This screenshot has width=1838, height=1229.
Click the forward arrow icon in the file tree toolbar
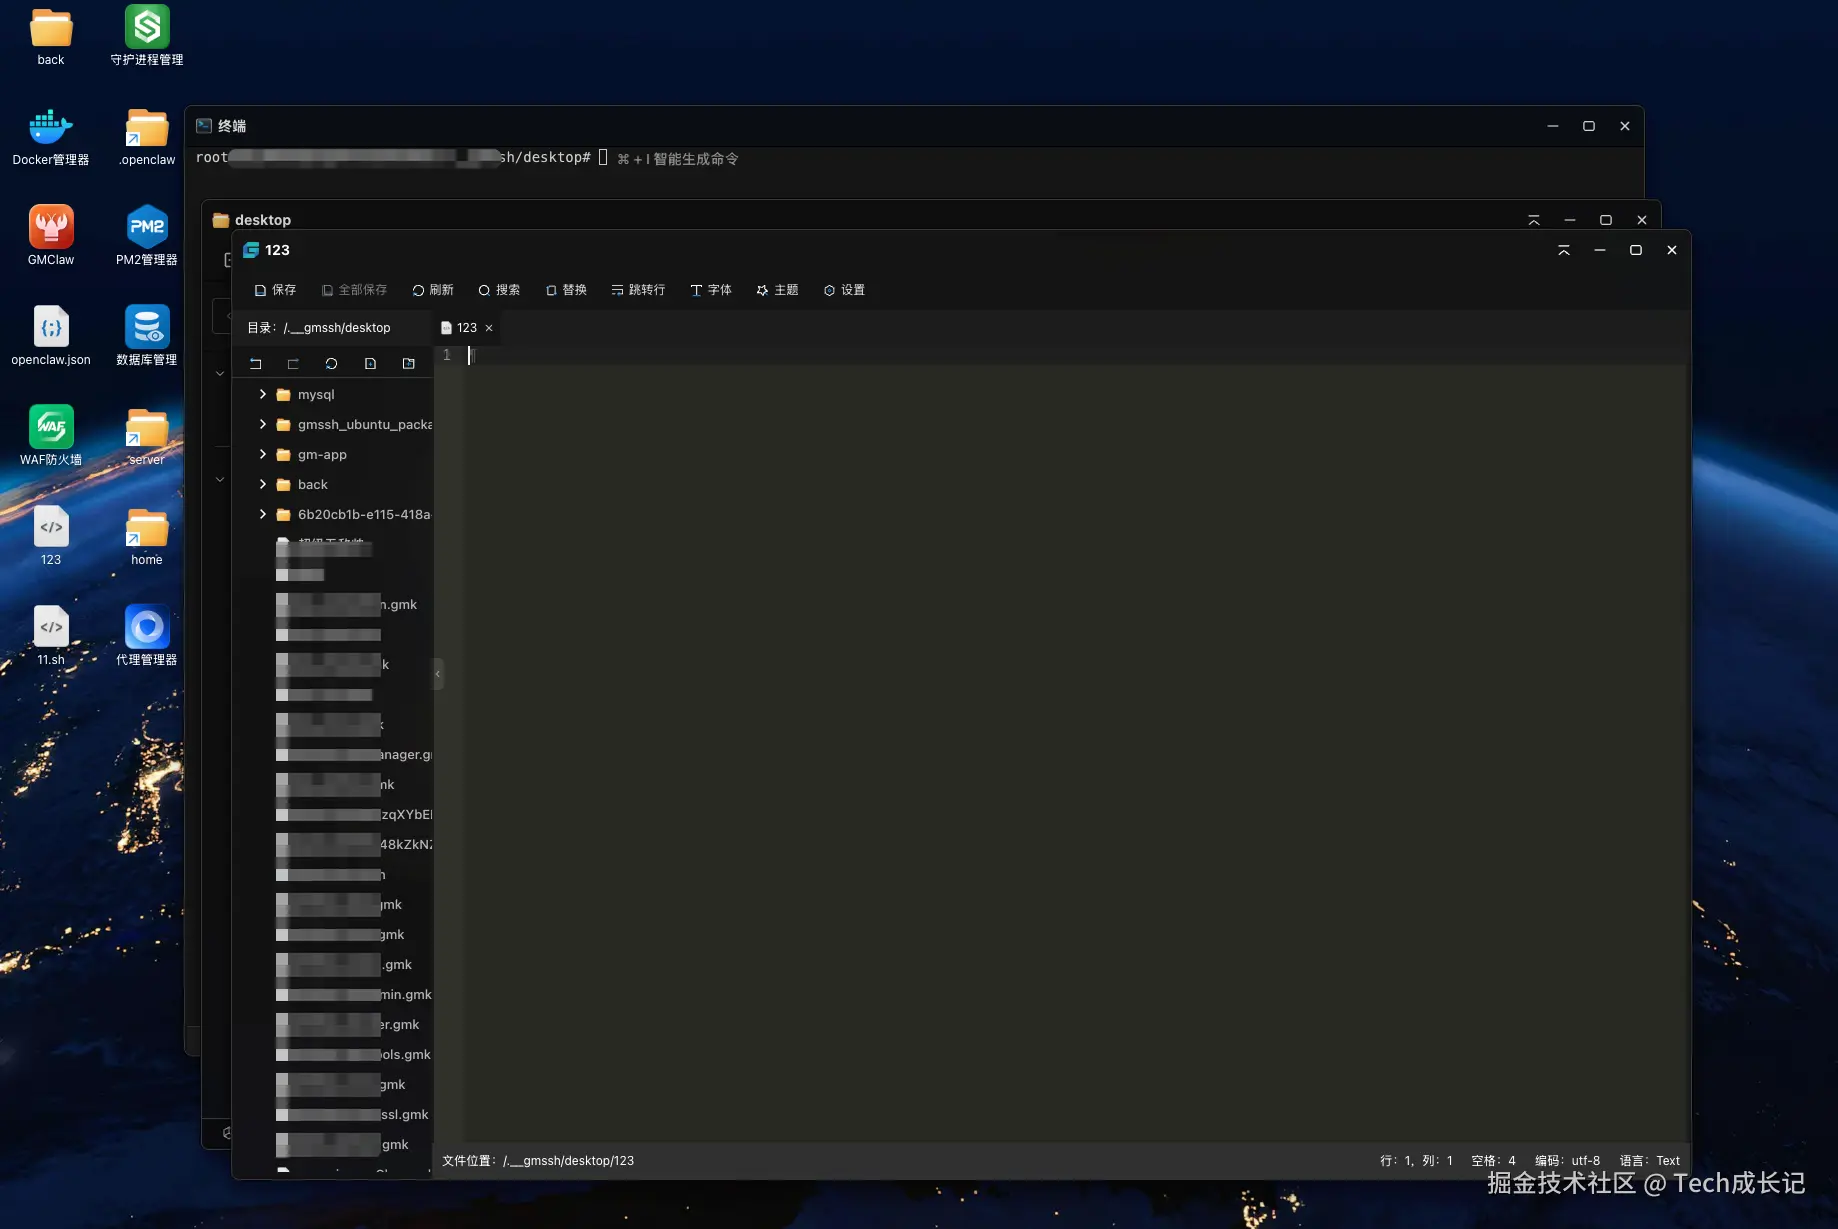(x=293, y=364)
